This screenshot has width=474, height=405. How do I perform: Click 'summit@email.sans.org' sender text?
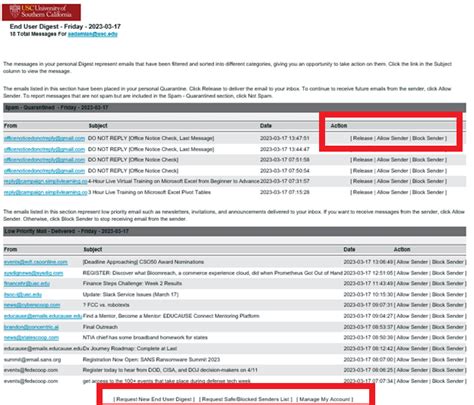[x=32, y=360]
